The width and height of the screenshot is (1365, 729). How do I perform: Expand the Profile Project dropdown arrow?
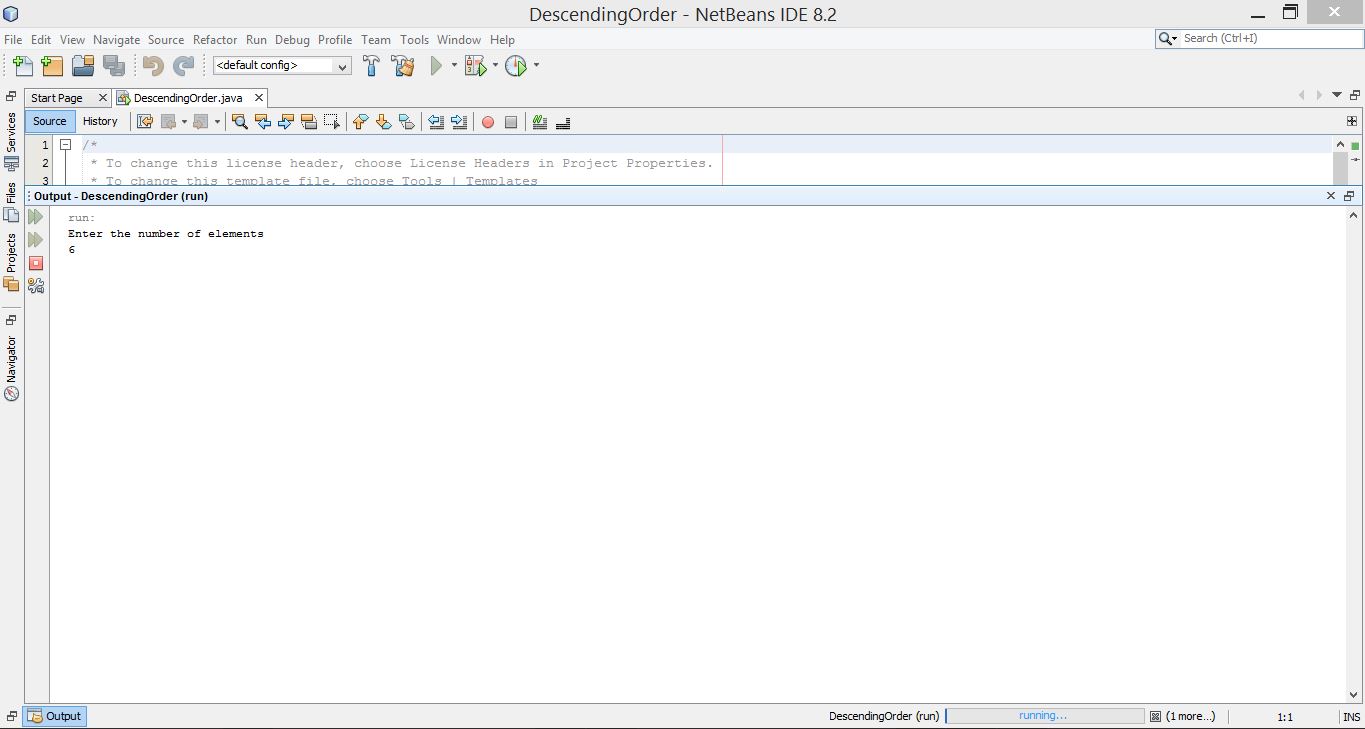tap(536, 66)
